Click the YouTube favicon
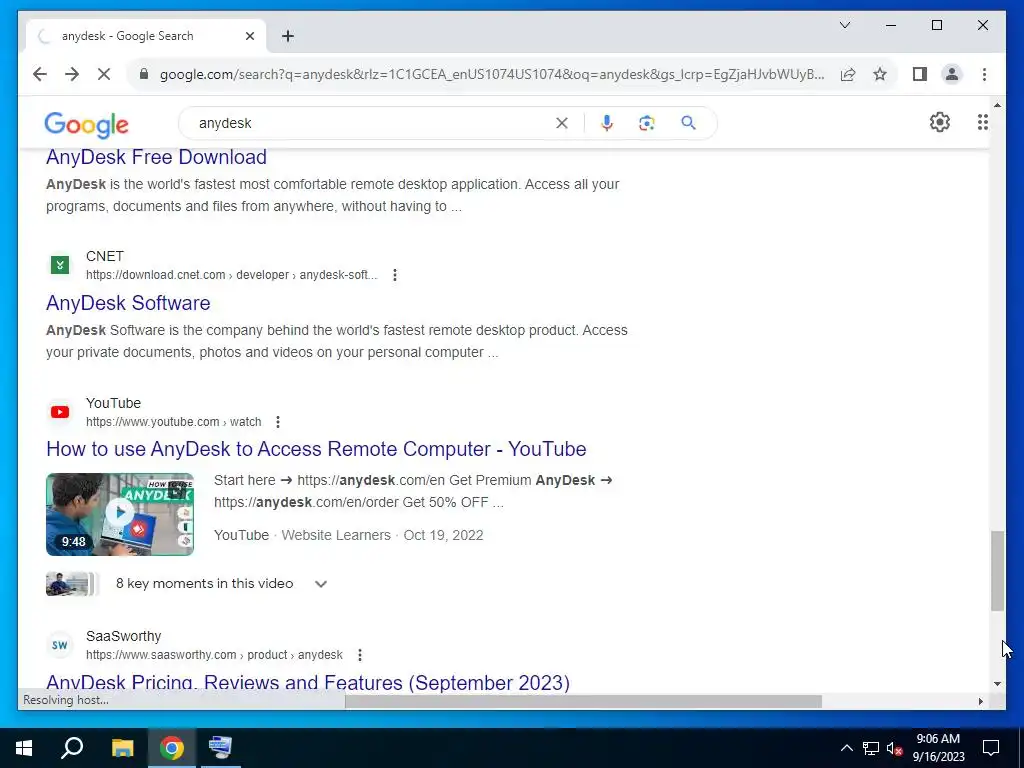This screenshot has width=1024, height=768. 59,412
